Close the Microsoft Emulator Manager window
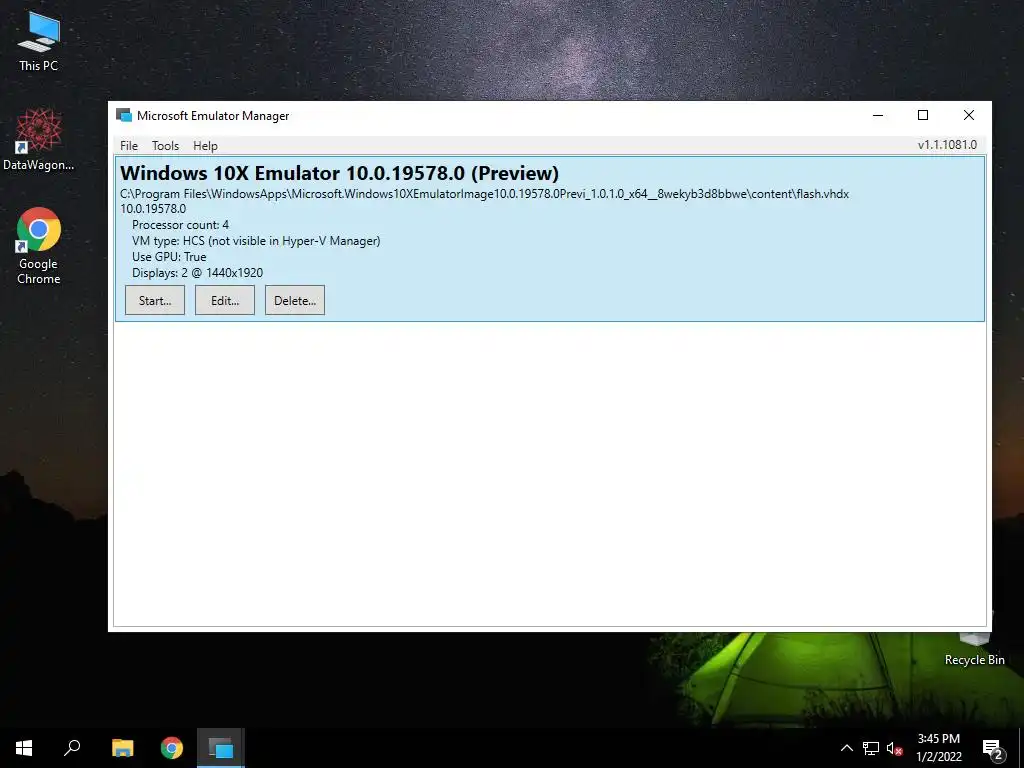The height and width of the screenshot is (768, 1024). click(x=968, y=116)
